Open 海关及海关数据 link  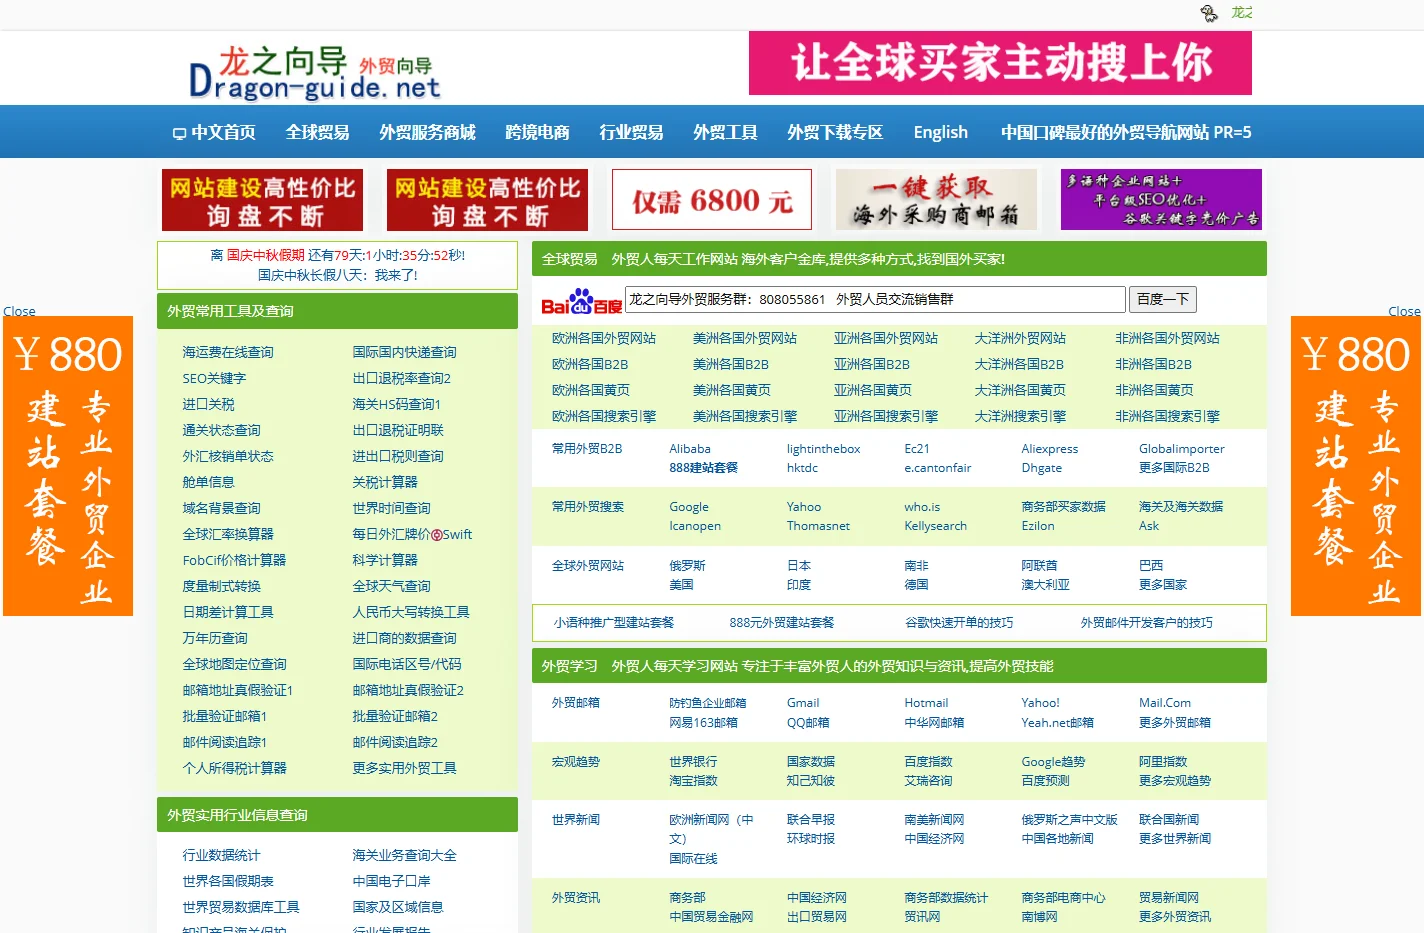tap(1180, 507)
